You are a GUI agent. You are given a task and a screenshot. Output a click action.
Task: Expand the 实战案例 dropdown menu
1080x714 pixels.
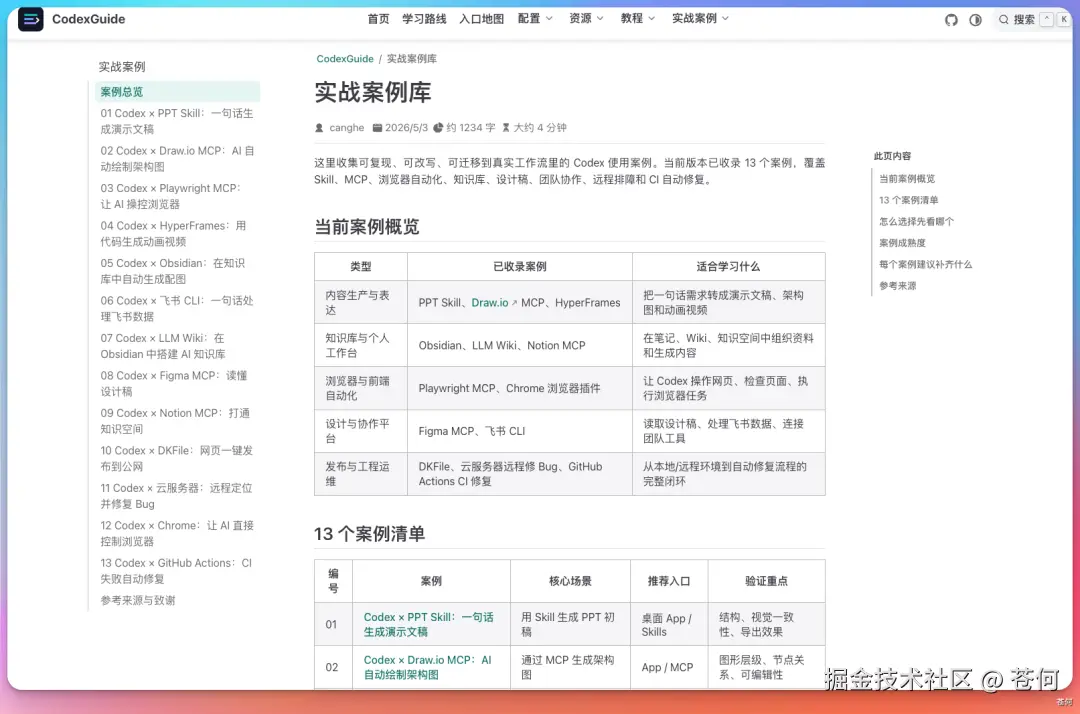point(700,19)
